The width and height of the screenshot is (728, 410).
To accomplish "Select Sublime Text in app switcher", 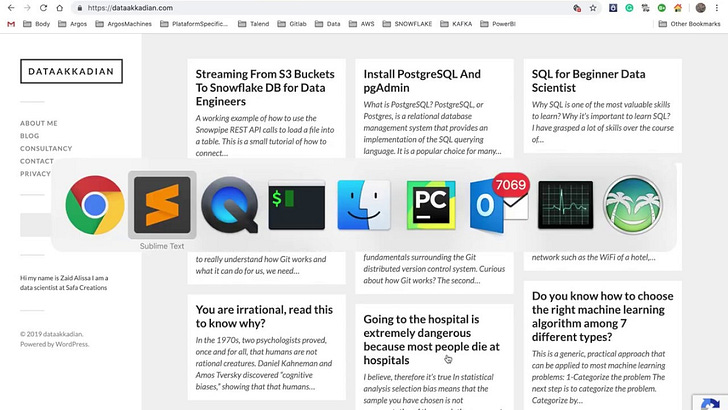I will 162,205.
